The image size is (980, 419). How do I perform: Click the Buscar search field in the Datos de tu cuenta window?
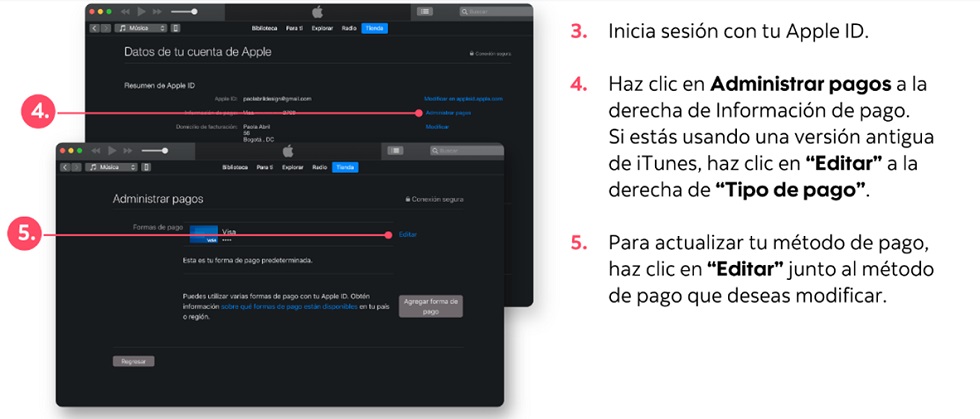point(495,11)
